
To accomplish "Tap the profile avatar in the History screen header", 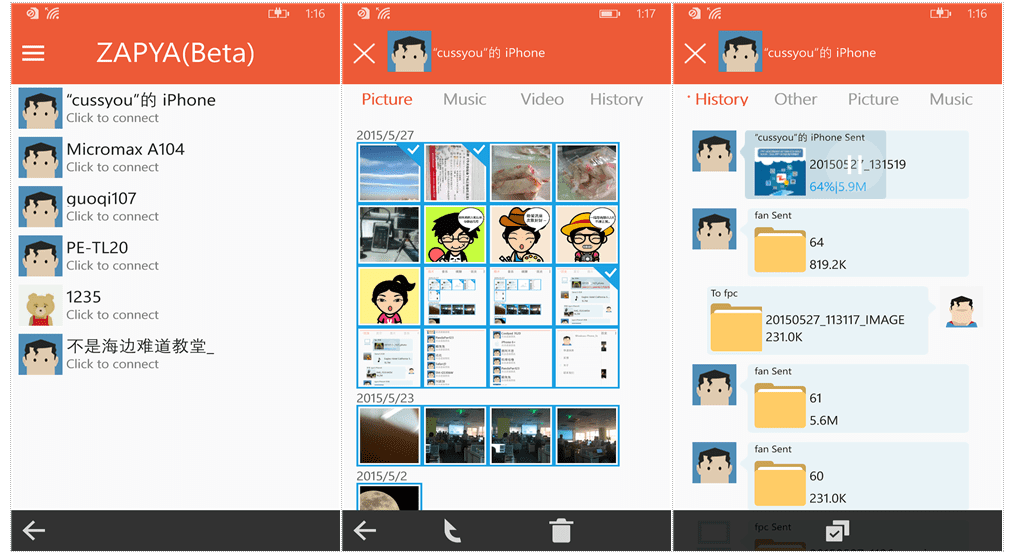I will pyautogui.click(x=740, y=51).
